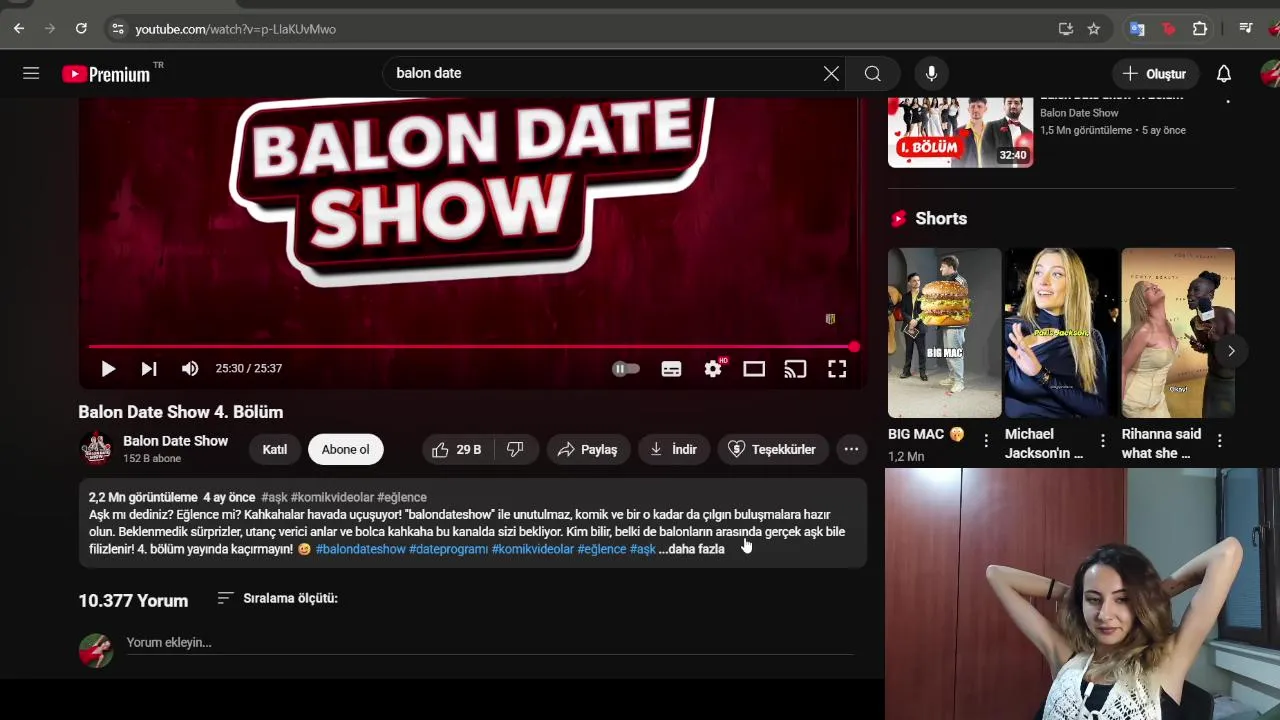Open the 1. Bölüm video thumbnail

(x=960, y=132)
